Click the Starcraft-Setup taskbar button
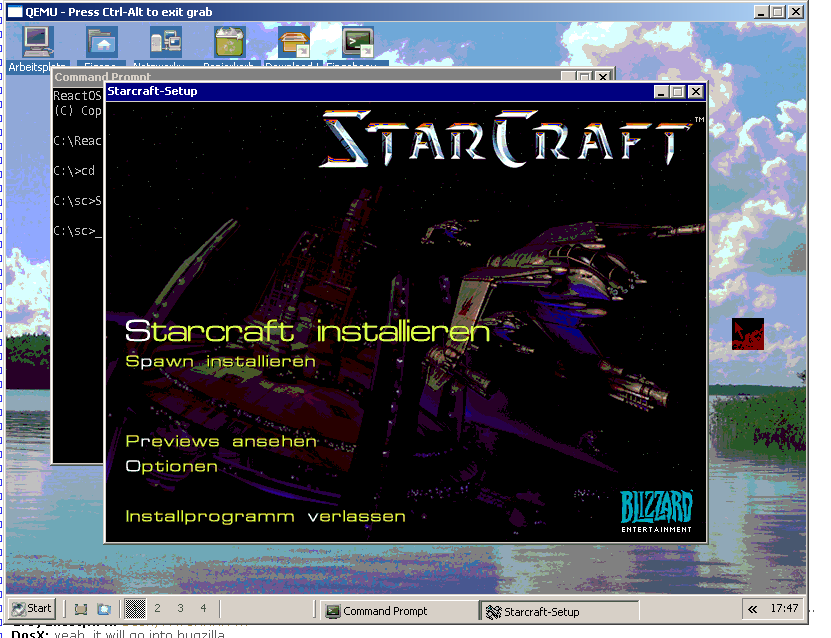The width and height of the screenshot is (831, 638). (559, 612)
